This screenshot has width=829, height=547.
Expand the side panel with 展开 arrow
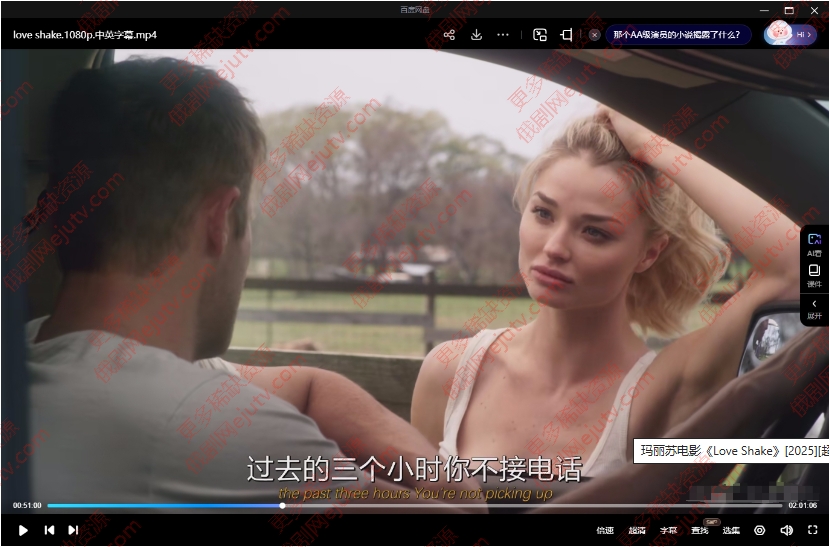point(814,309)
